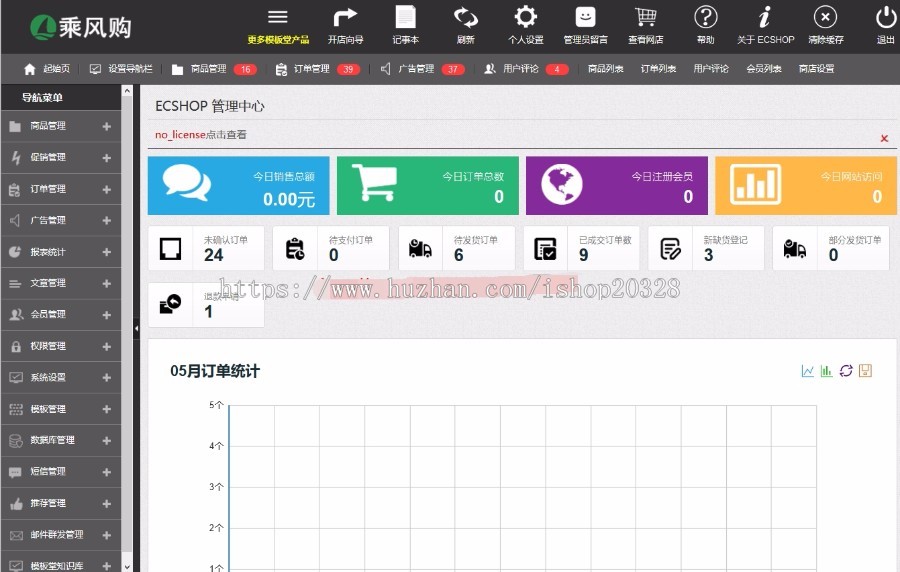This screenshot has height=572, width=900.
Task: Open 广告管理 tab with badge 37
Action: click(422, 69)
